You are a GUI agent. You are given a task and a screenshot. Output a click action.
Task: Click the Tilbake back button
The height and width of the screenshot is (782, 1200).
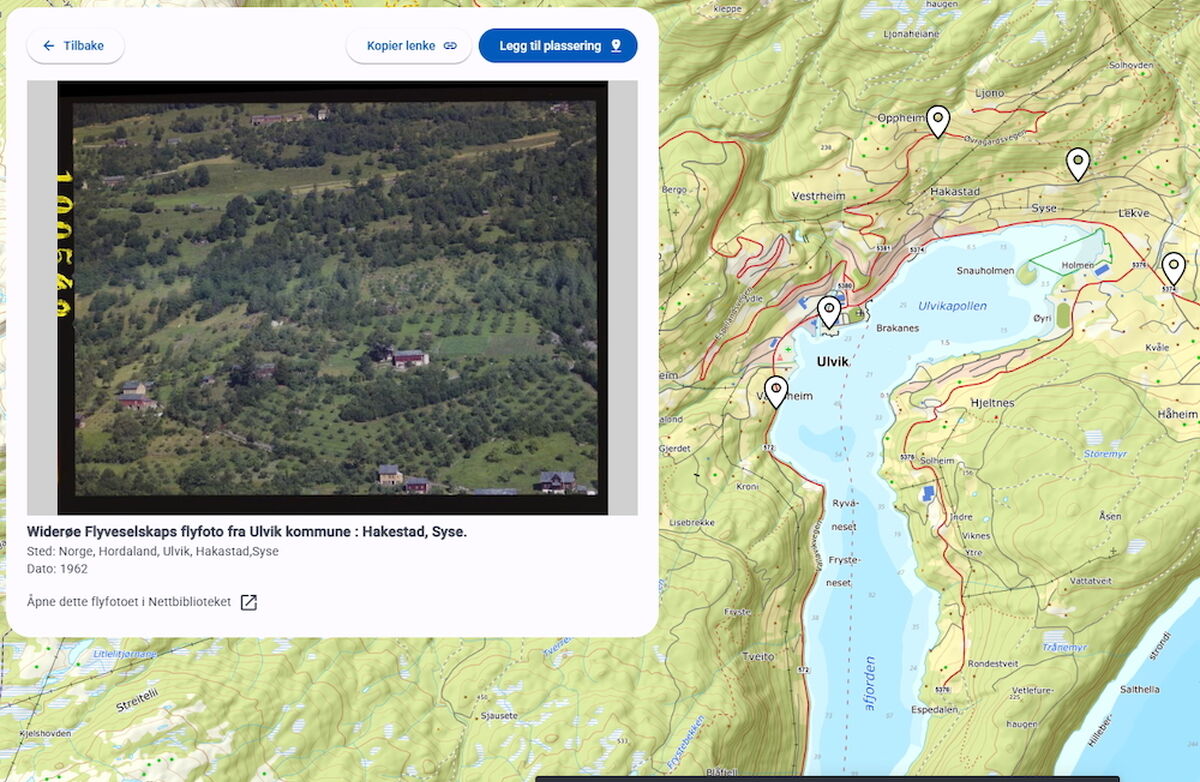coord(75,46)
